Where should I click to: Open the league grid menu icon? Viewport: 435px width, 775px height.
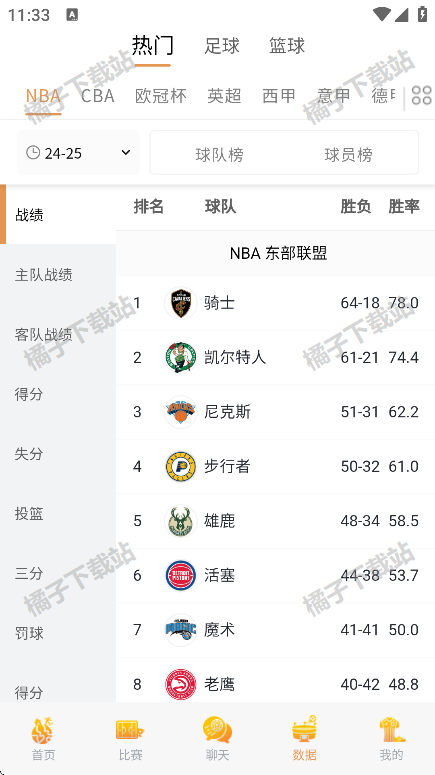coord(422,95)
